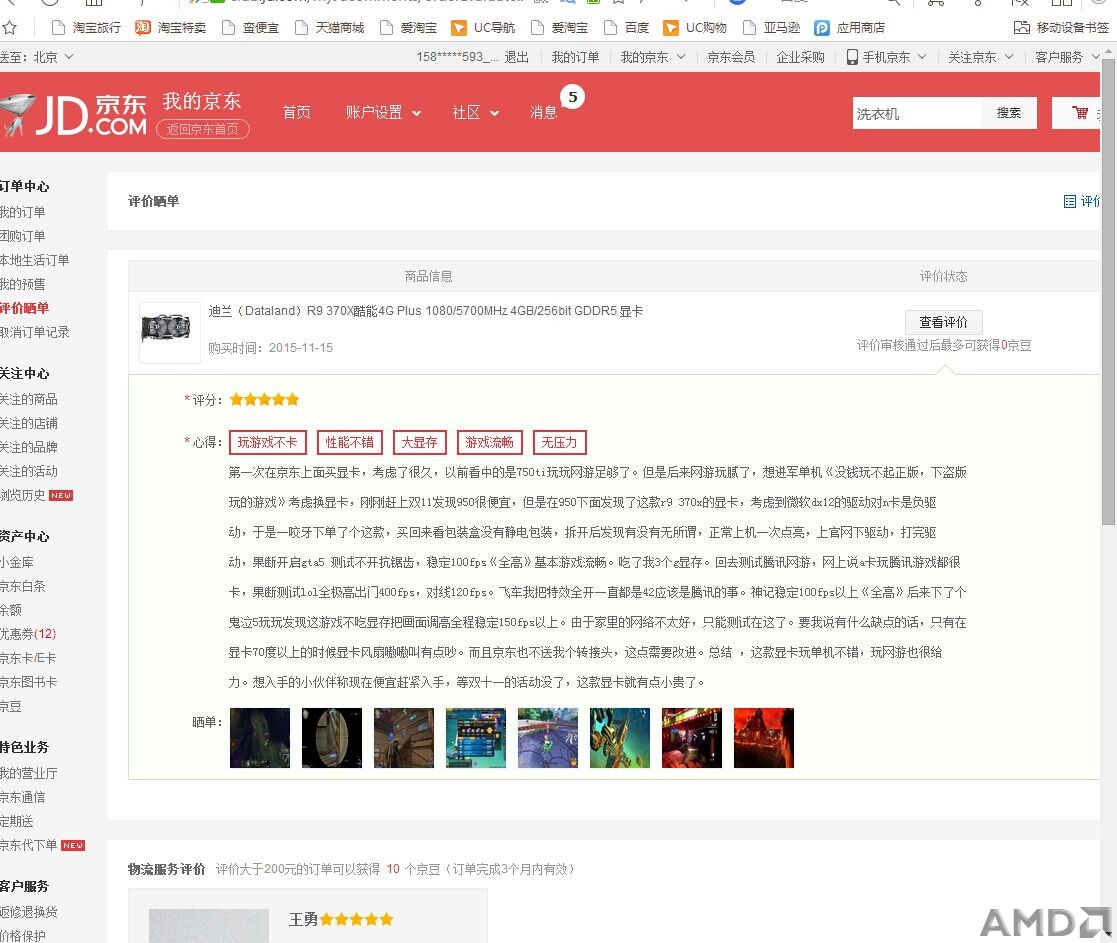The image size is (1117, 943).
Task: Open the 亚马逊 bookmark
Action: pyautogui.click(x=771, y=28)
